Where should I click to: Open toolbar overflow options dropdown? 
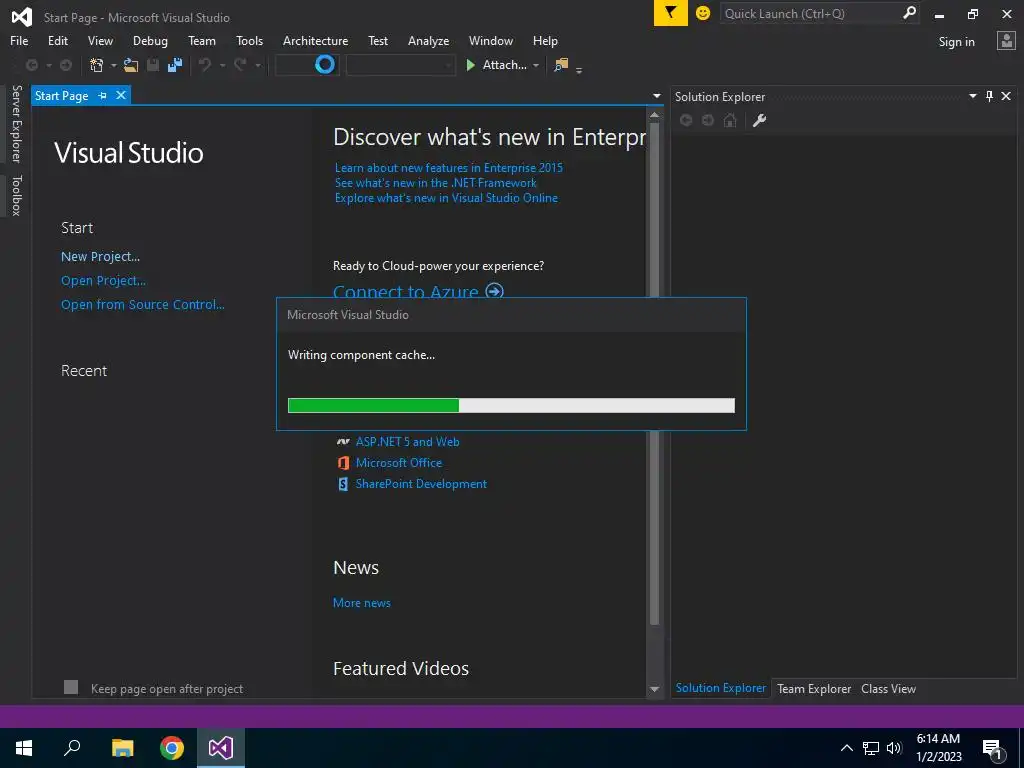[579, 69]
